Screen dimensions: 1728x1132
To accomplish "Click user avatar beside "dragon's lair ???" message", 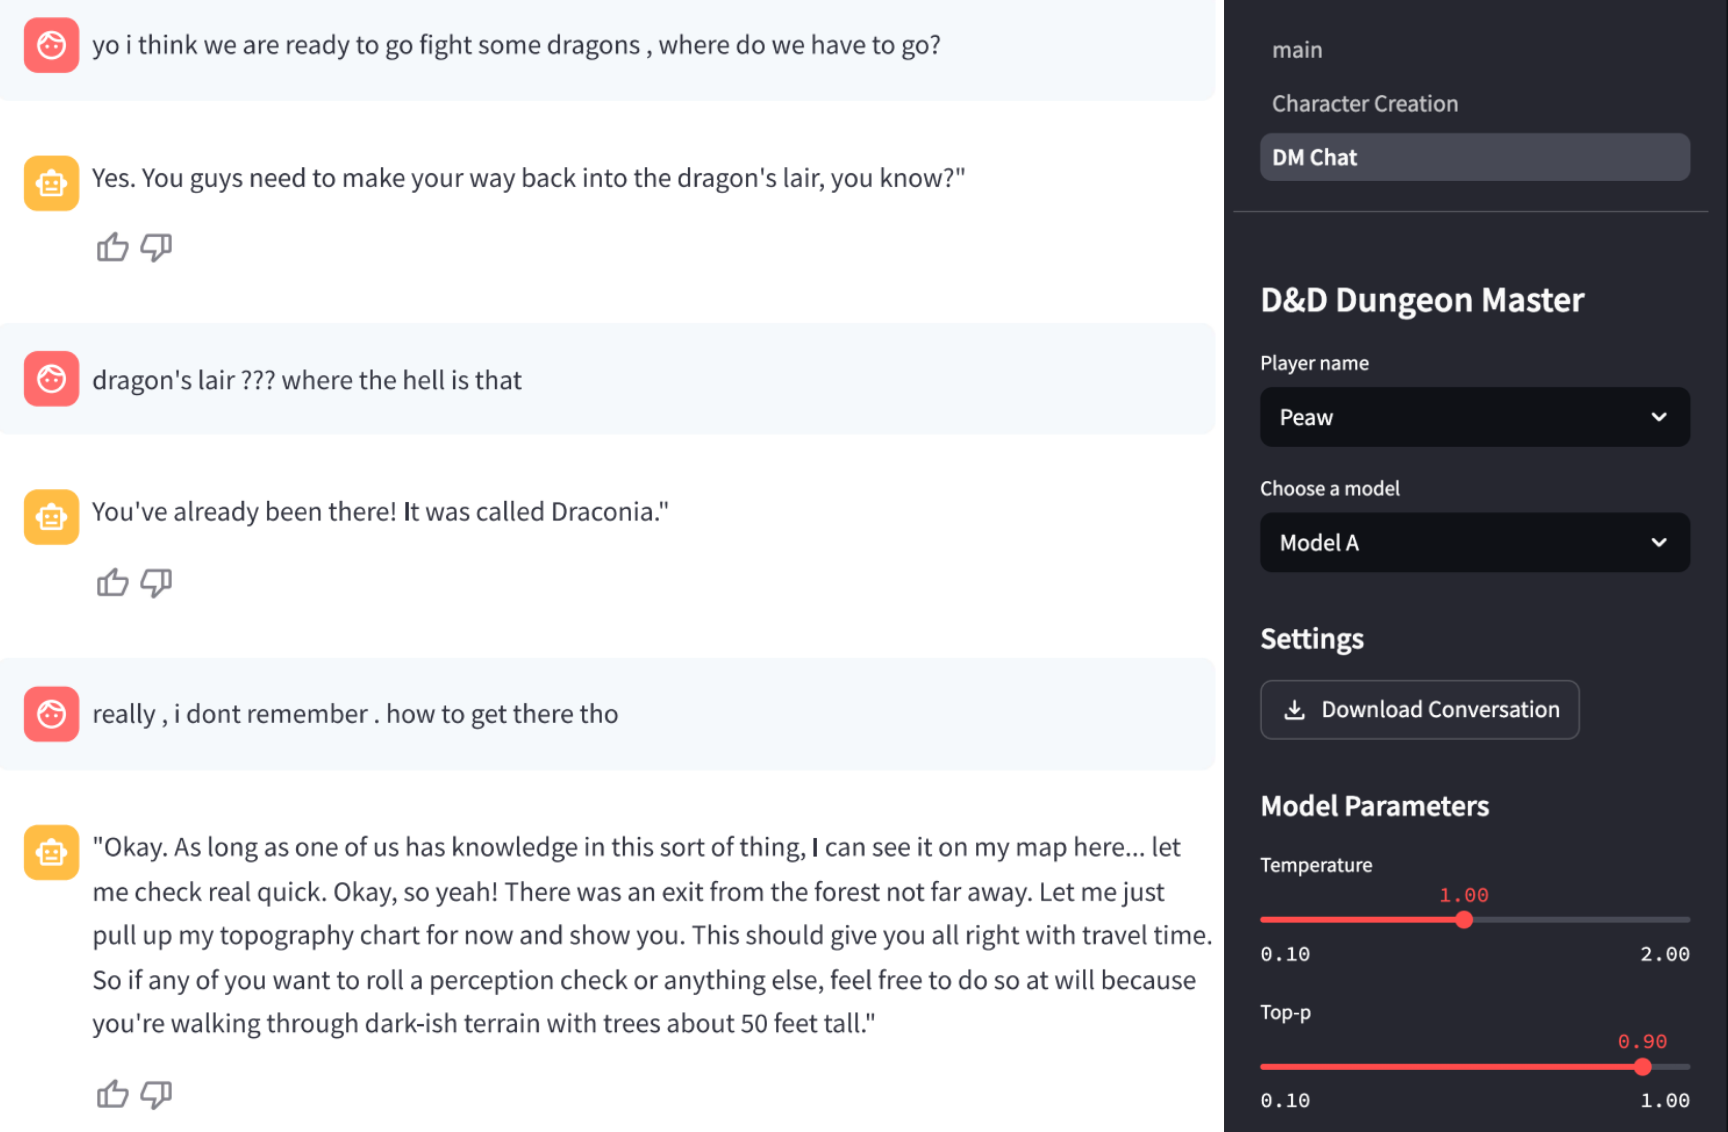I will pyautogui.click(x=51, y=379).
